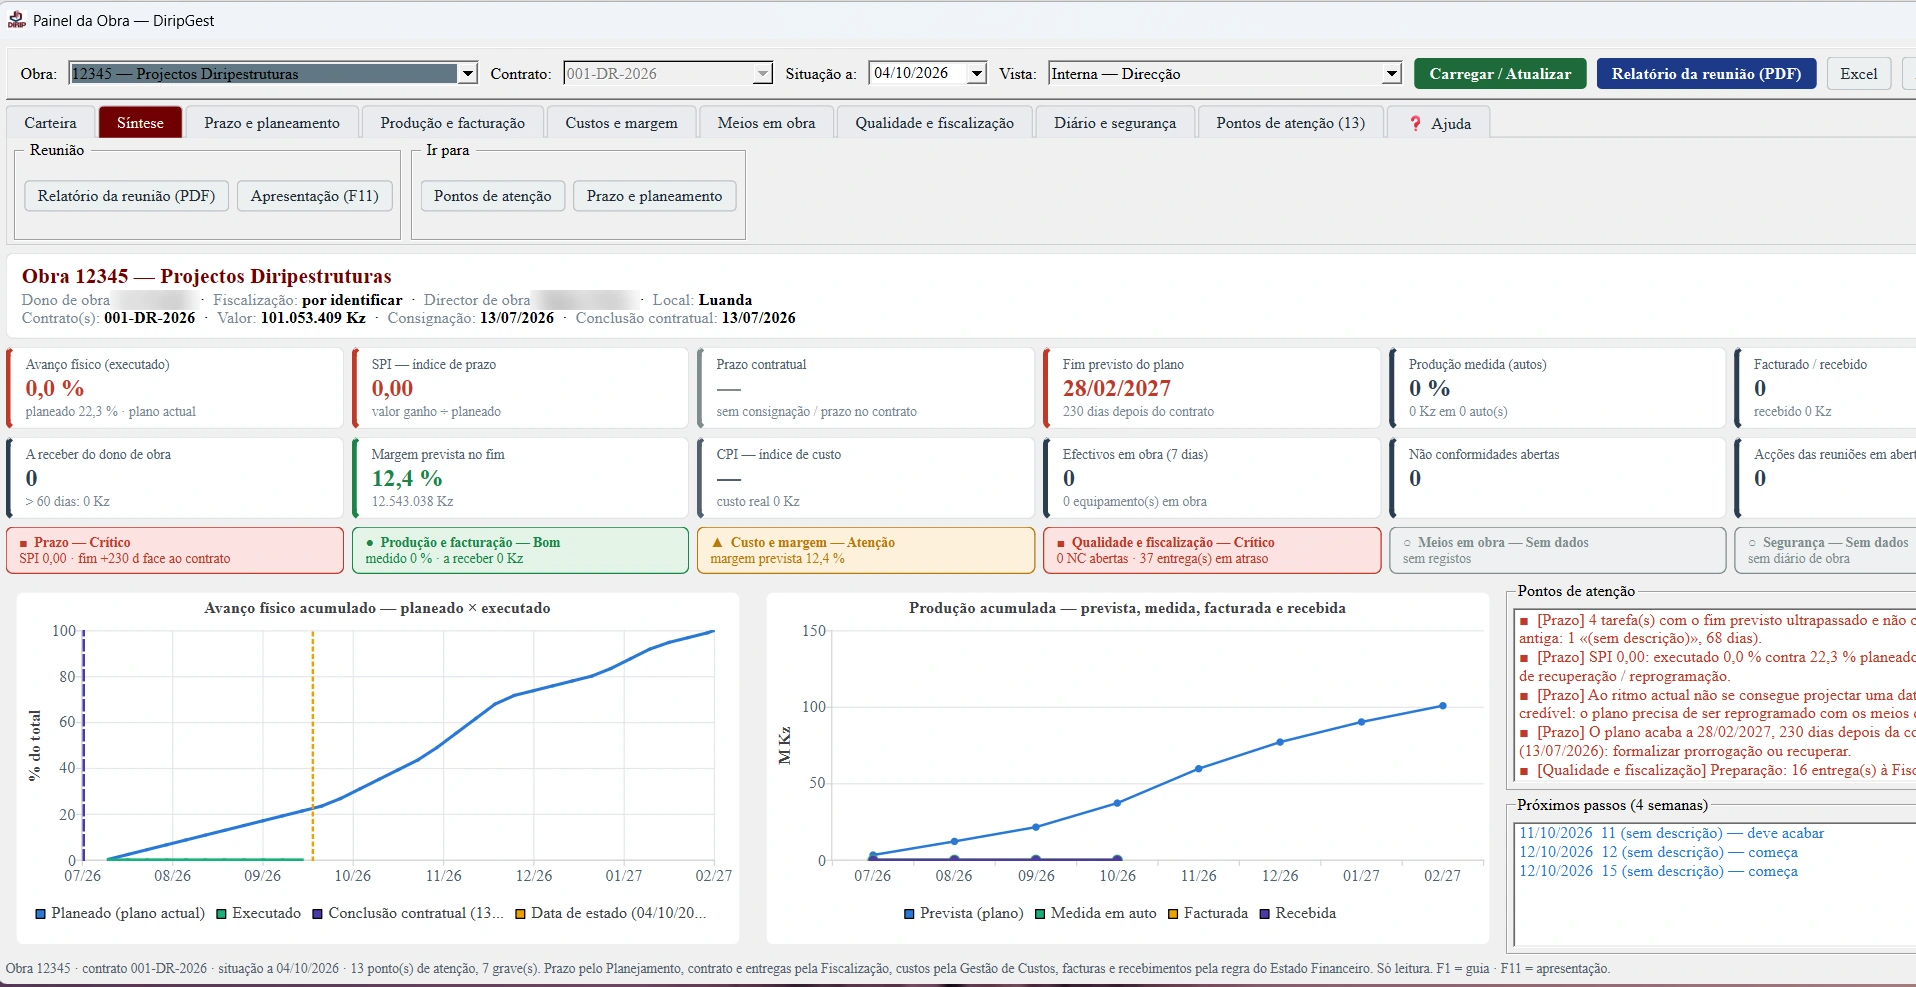Click the orange Facturada legend swatch
Image resolution: width=1916 pixels, height=987 pixels.
1174,914
